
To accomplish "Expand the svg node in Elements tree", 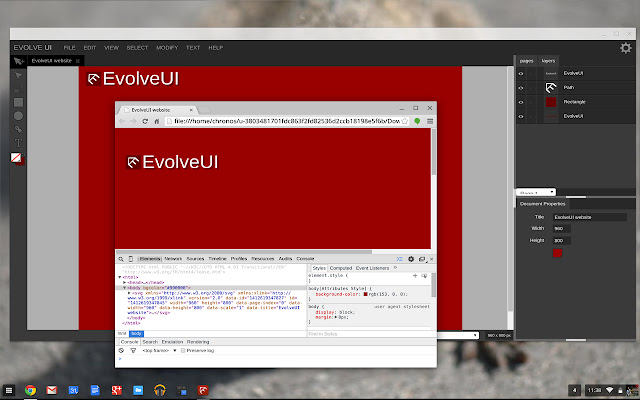I will [129, 293].
